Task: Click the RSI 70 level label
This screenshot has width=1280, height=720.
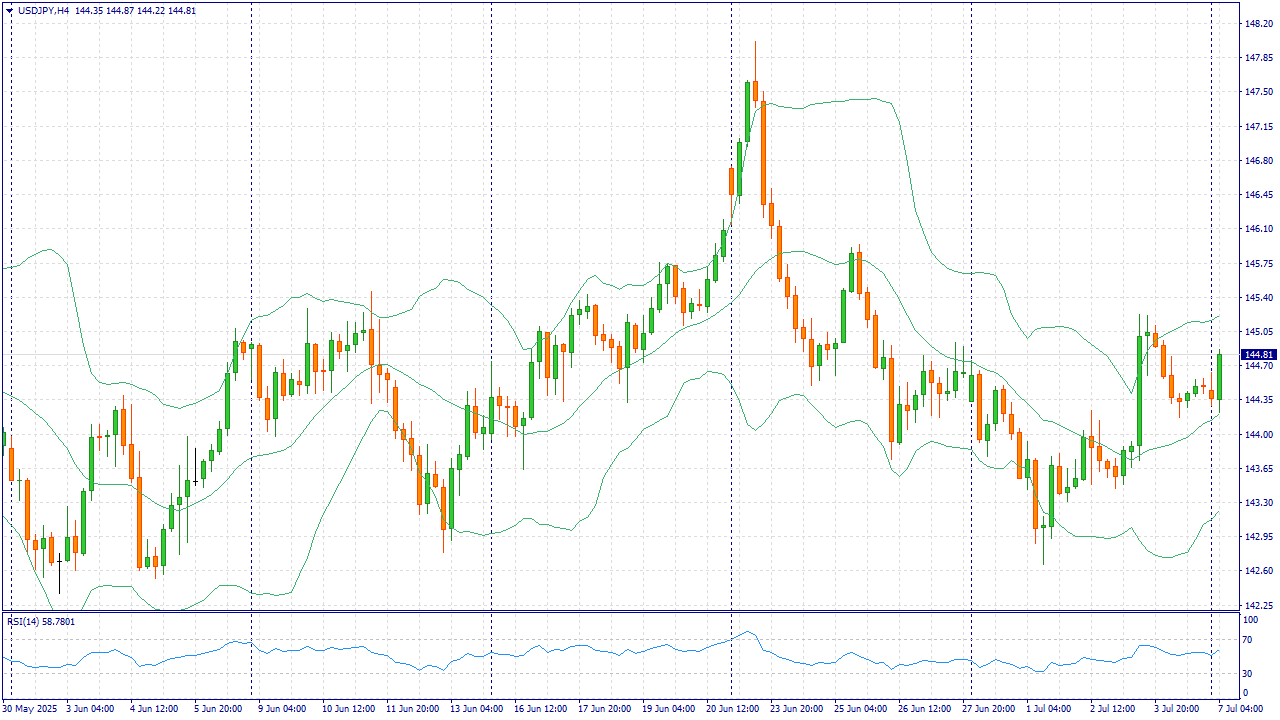Action: 1247,639
